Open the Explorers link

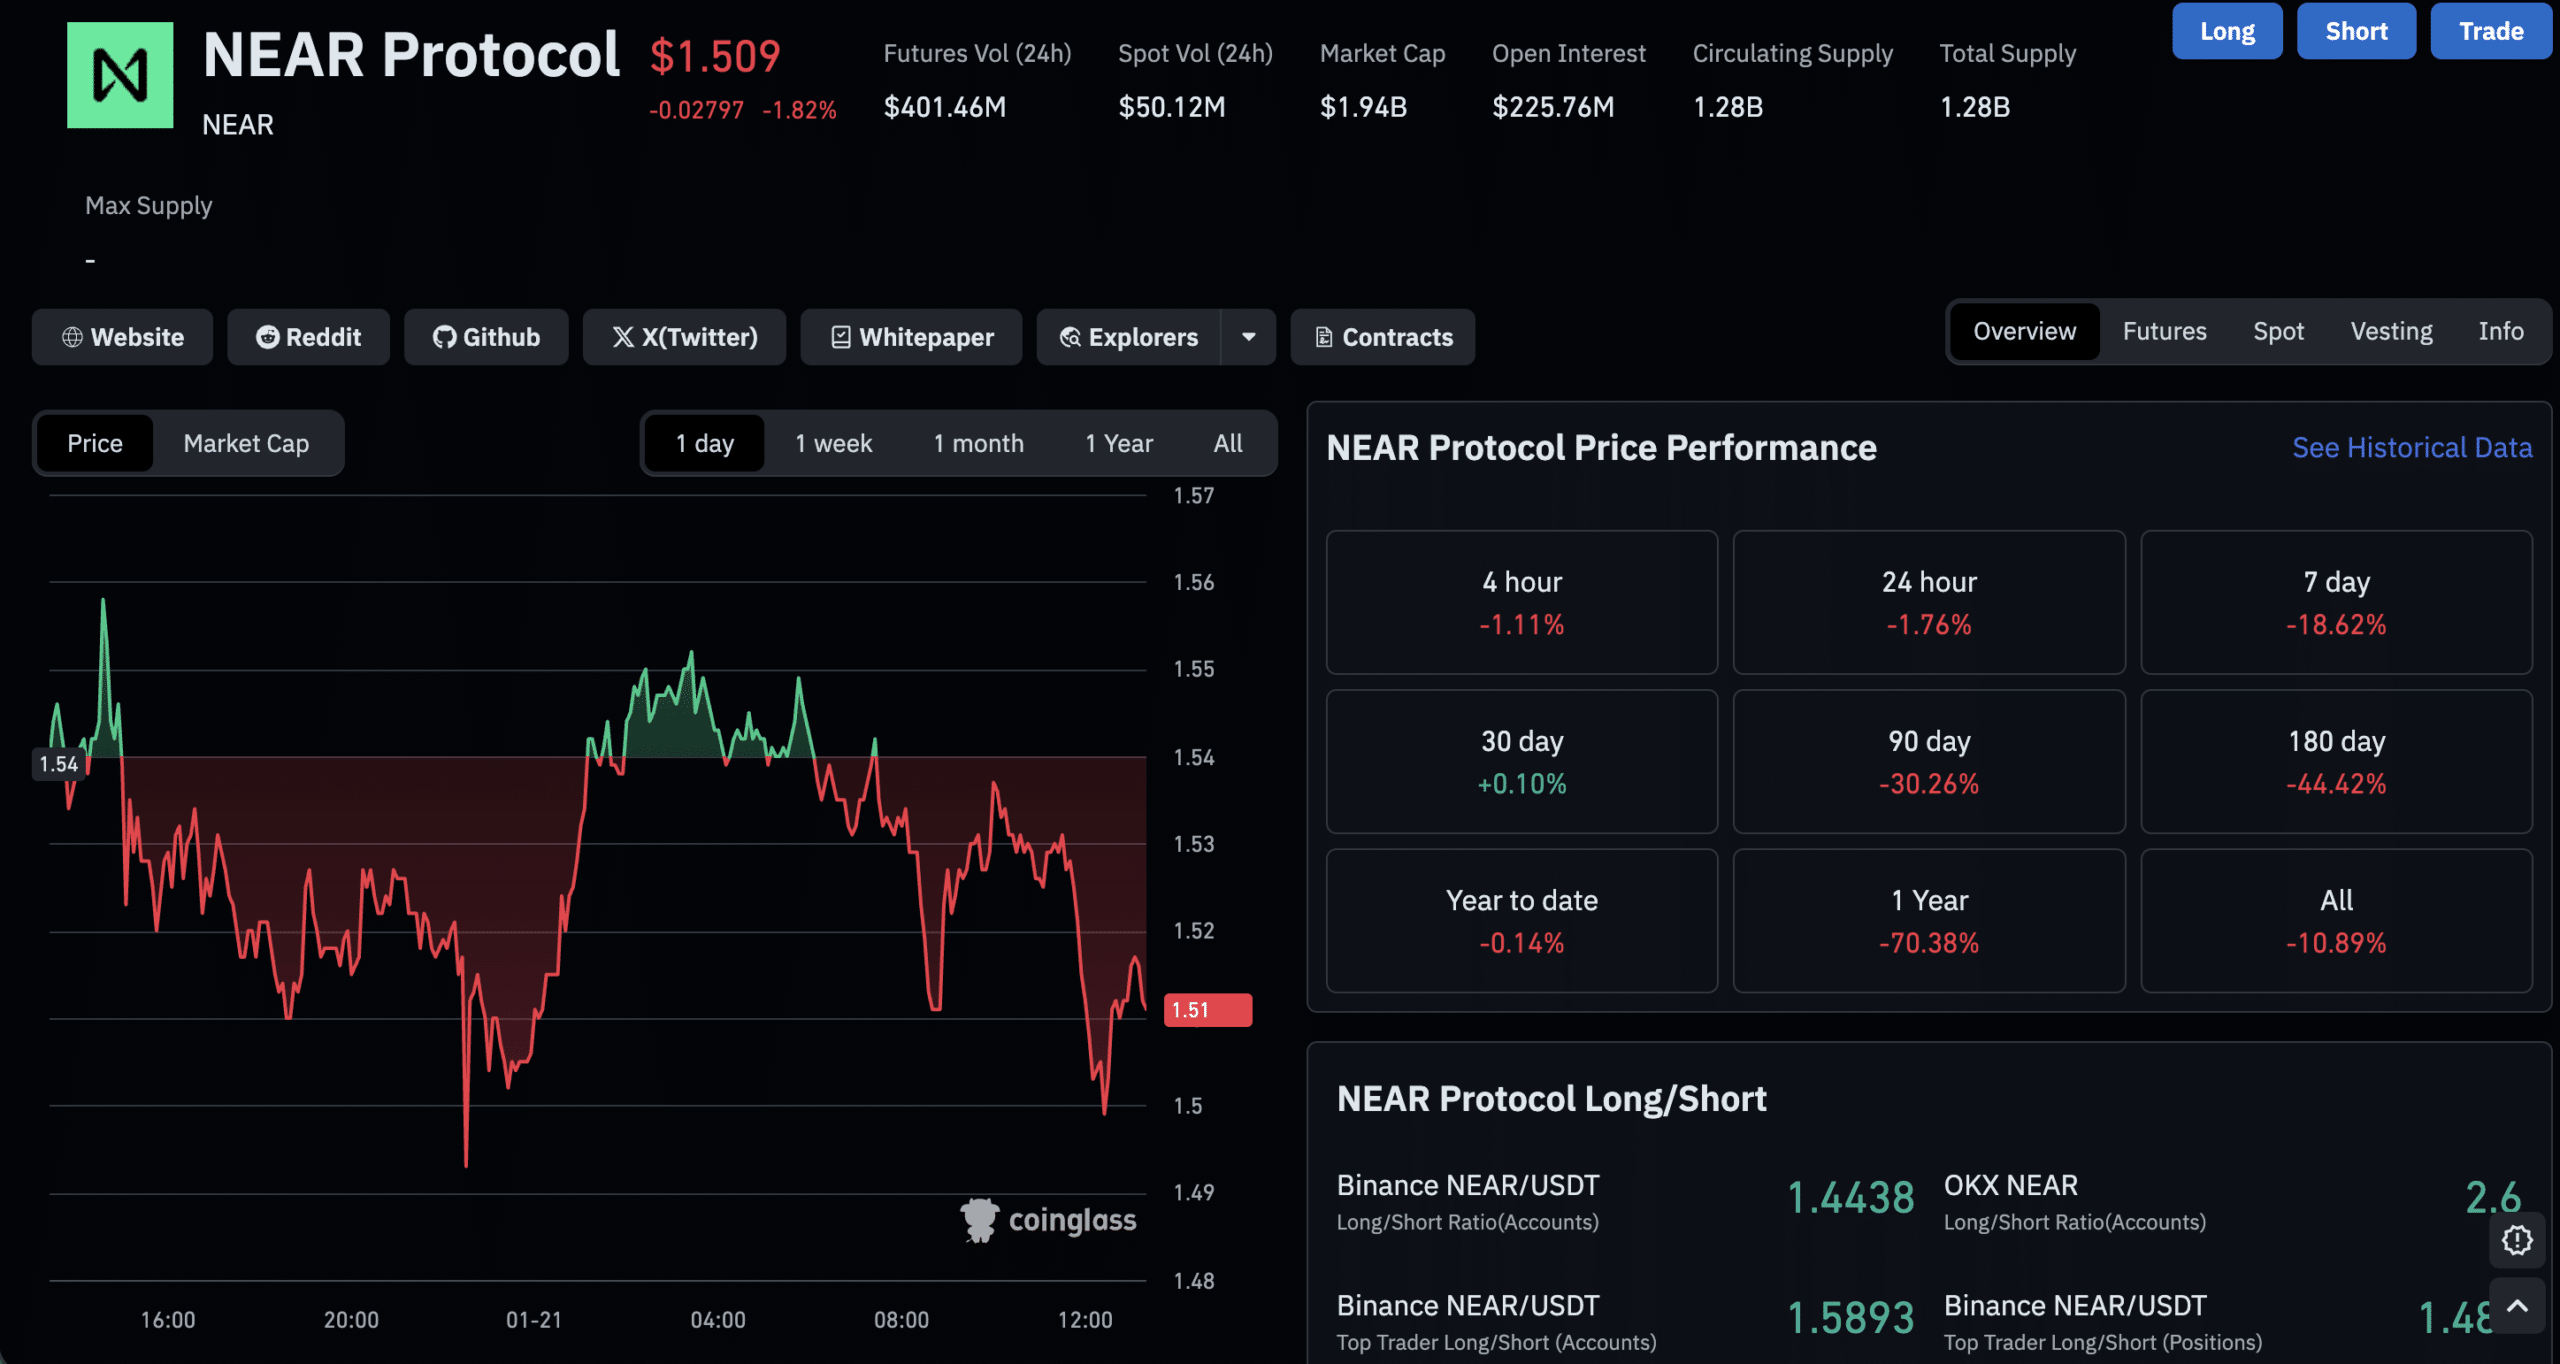tap(1128, 337)
